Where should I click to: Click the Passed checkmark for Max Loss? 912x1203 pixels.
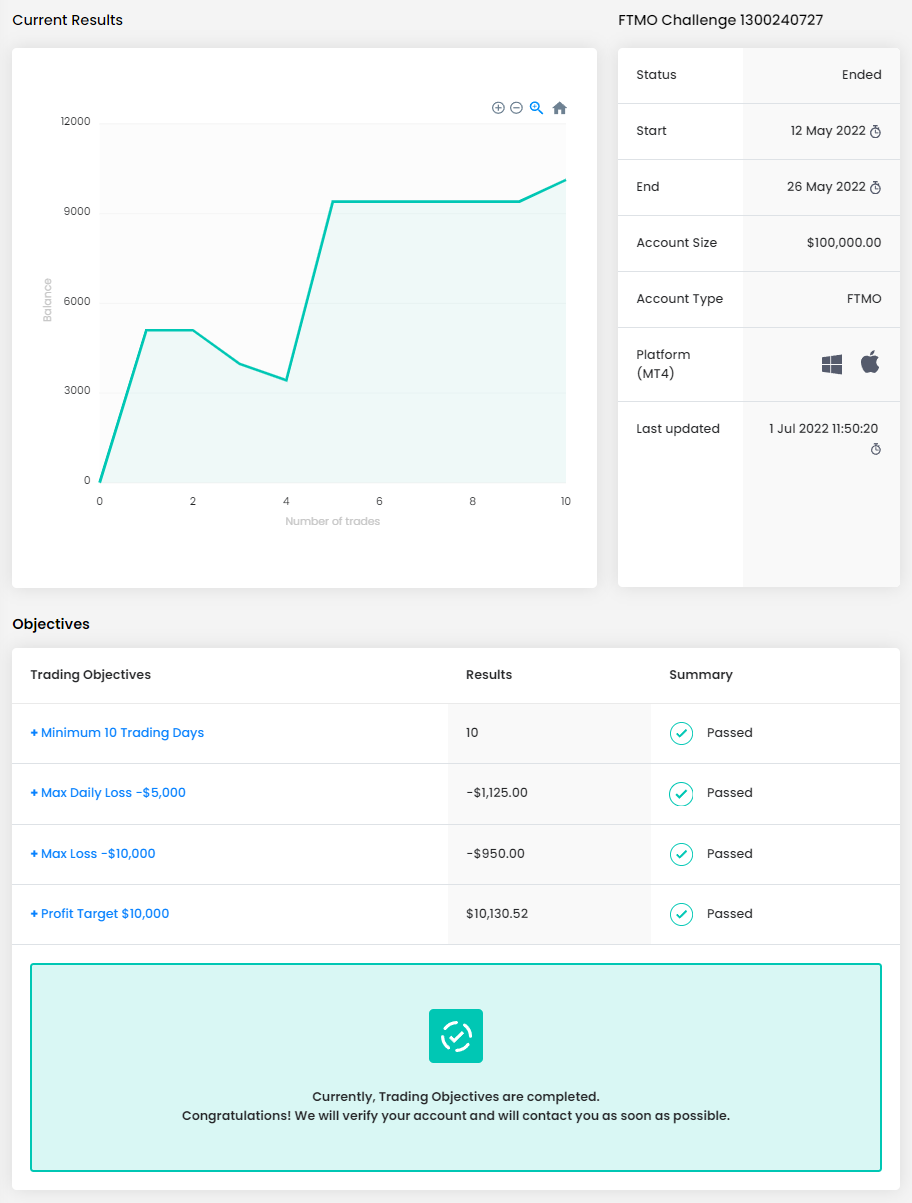[681, 854]
